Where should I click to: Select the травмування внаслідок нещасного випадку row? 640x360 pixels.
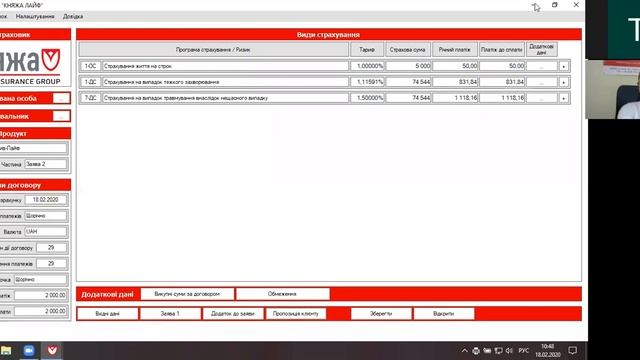[x=225, y=98]
